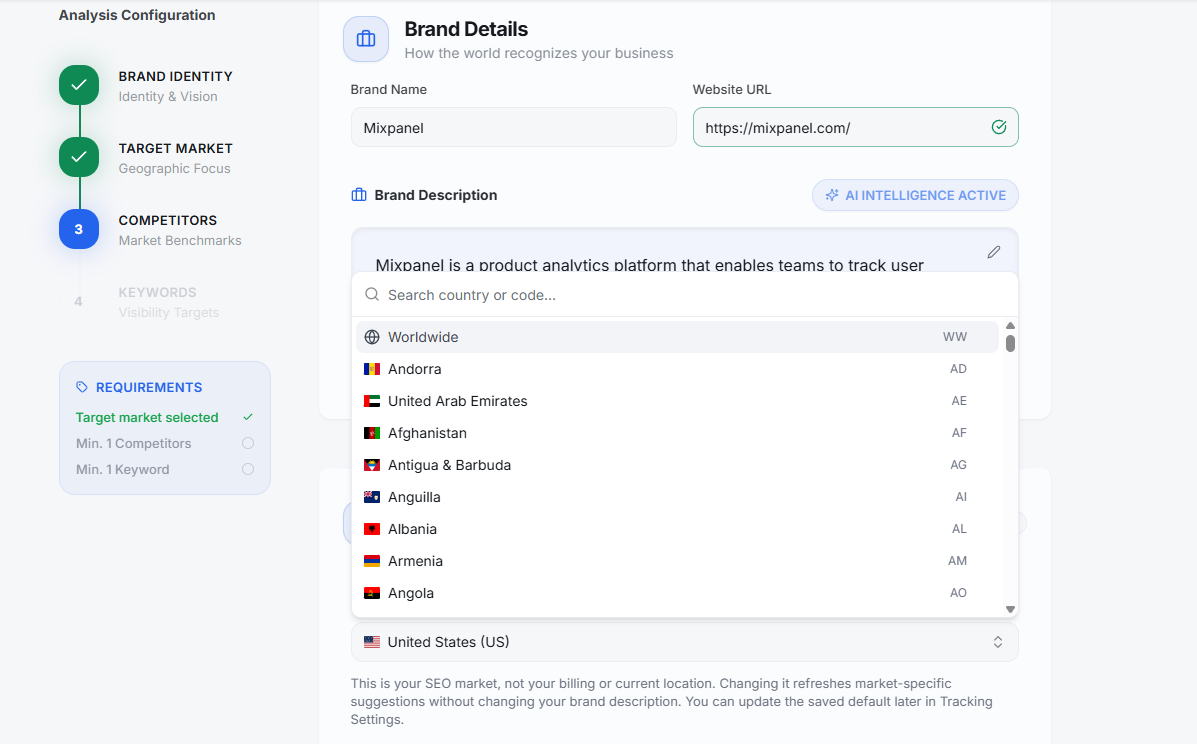Click the search magnifier icon in country search
This screenshot has height=744, width=1197.
coord(372,295)
